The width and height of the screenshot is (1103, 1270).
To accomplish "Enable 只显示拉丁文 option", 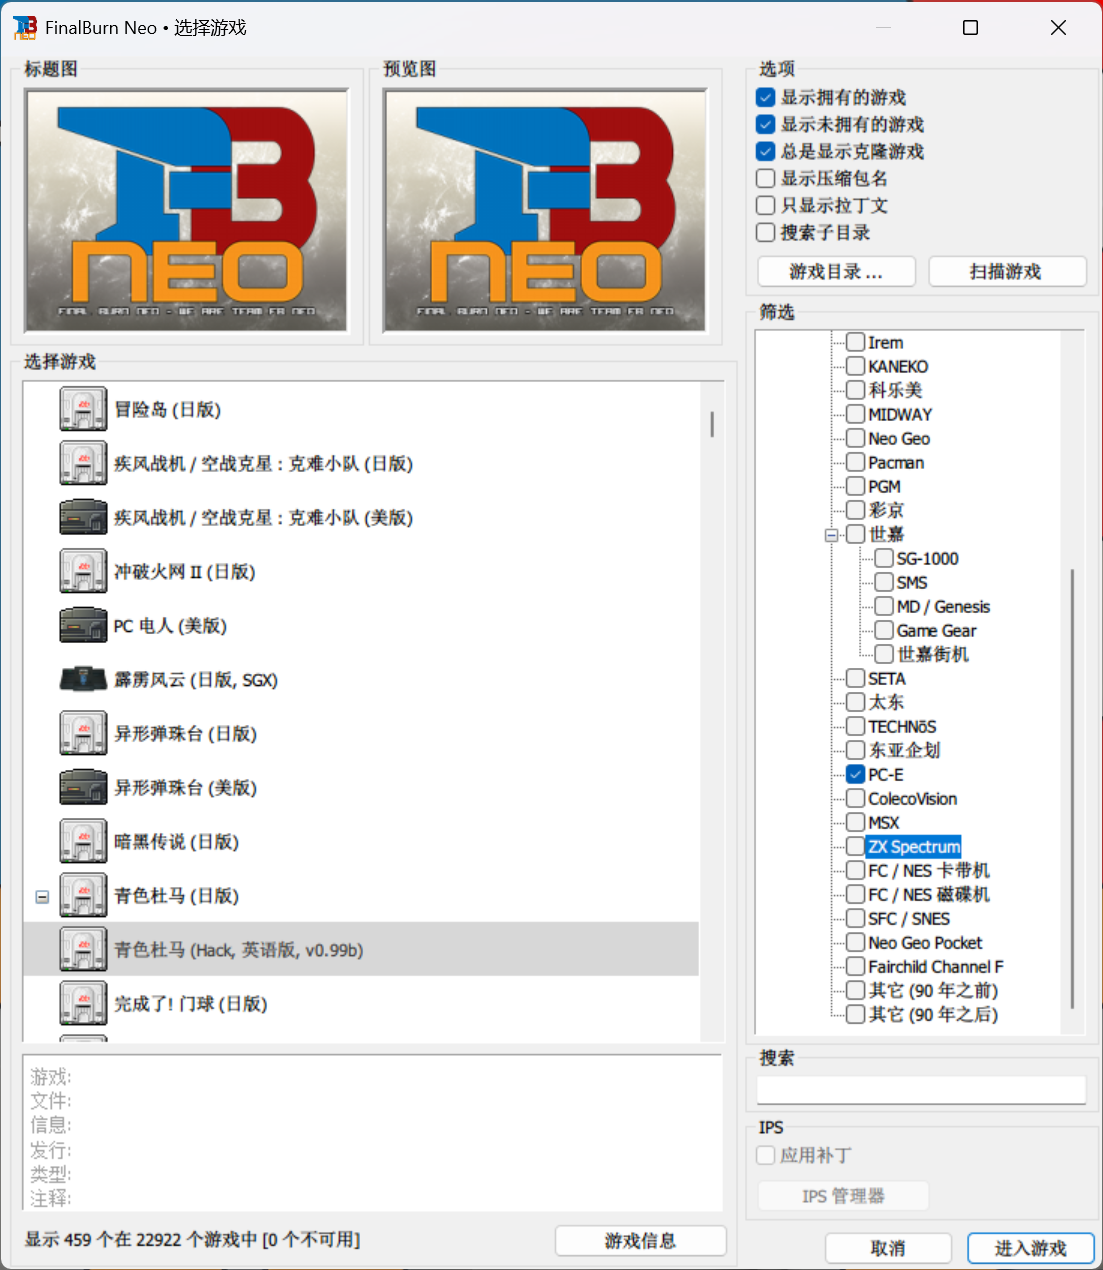I will click(x=766, y=205).
